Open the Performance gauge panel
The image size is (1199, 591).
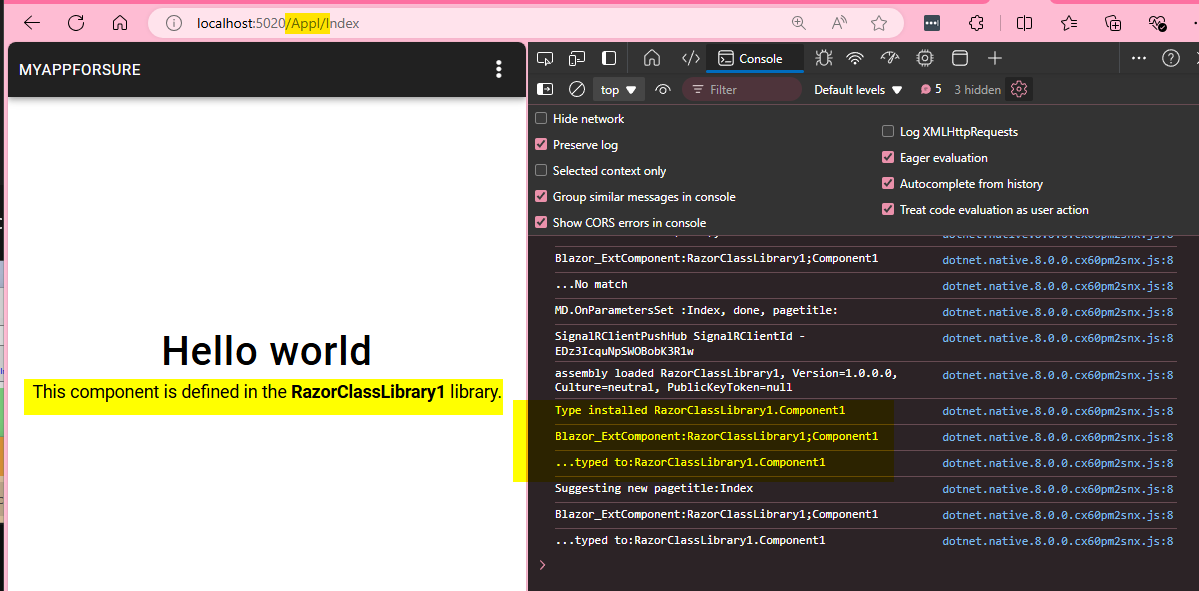click(890, 58)
